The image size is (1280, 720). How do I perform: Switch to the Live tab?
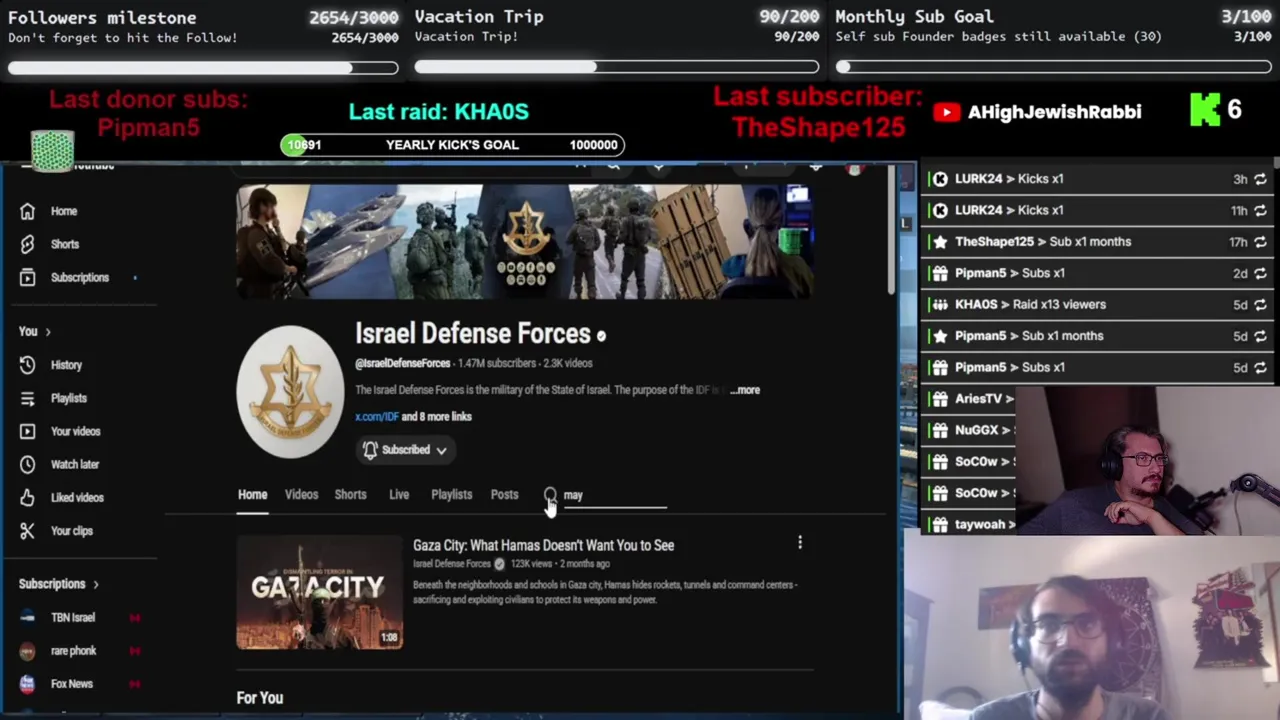[399, 495]
